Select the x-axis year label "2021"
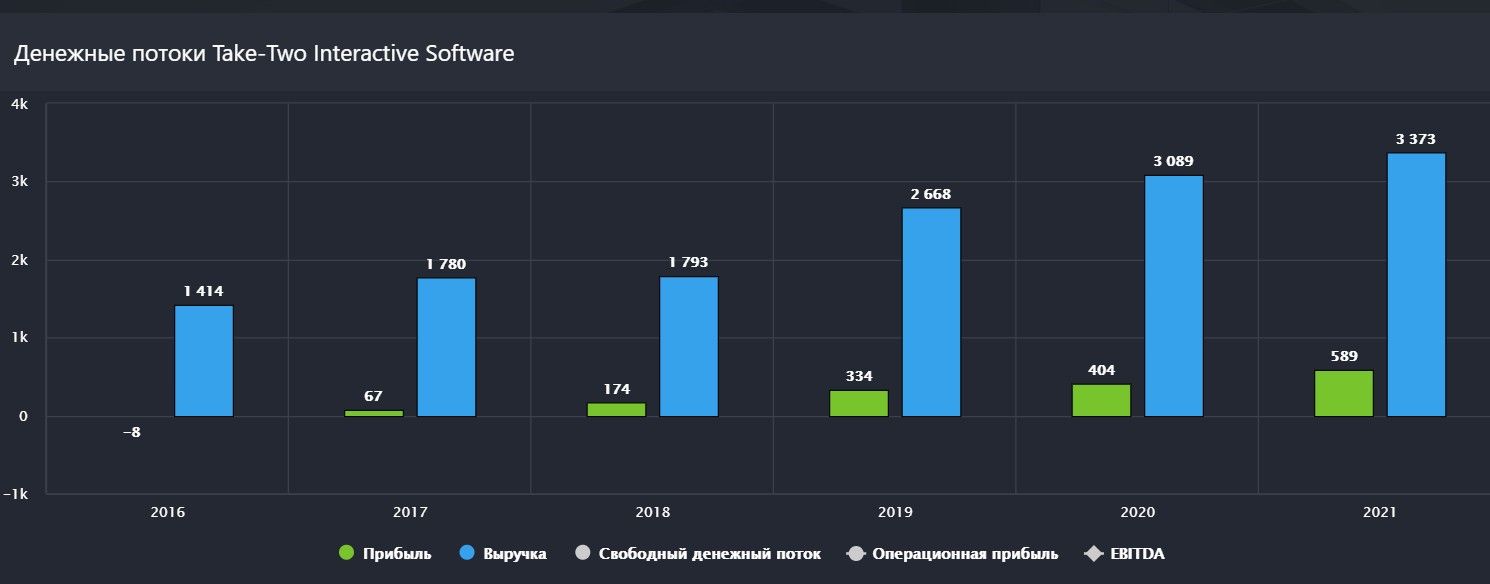This screenshot has height=584, width=1490. point(1380,512)
